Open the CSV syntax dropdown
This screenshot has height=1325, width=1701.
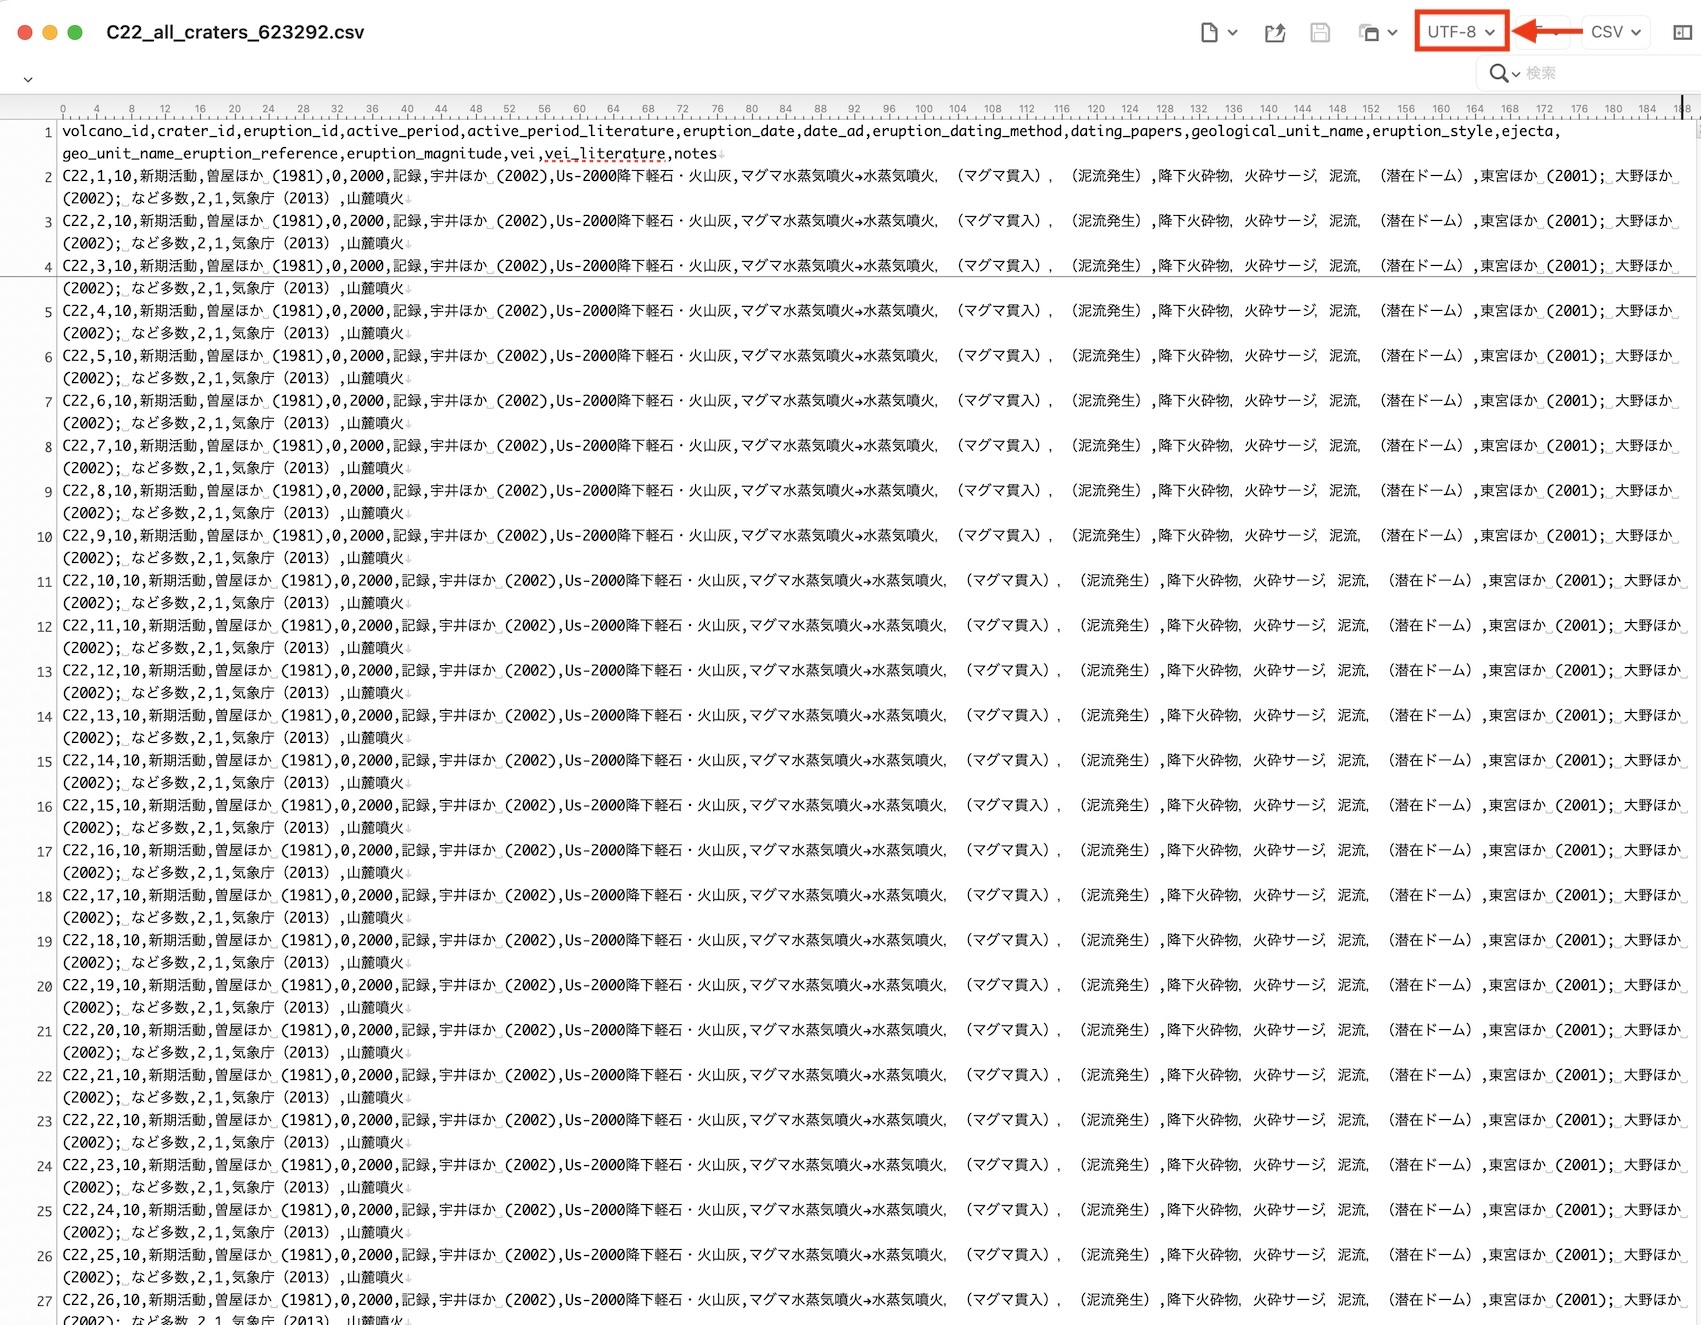[1615, 32]
